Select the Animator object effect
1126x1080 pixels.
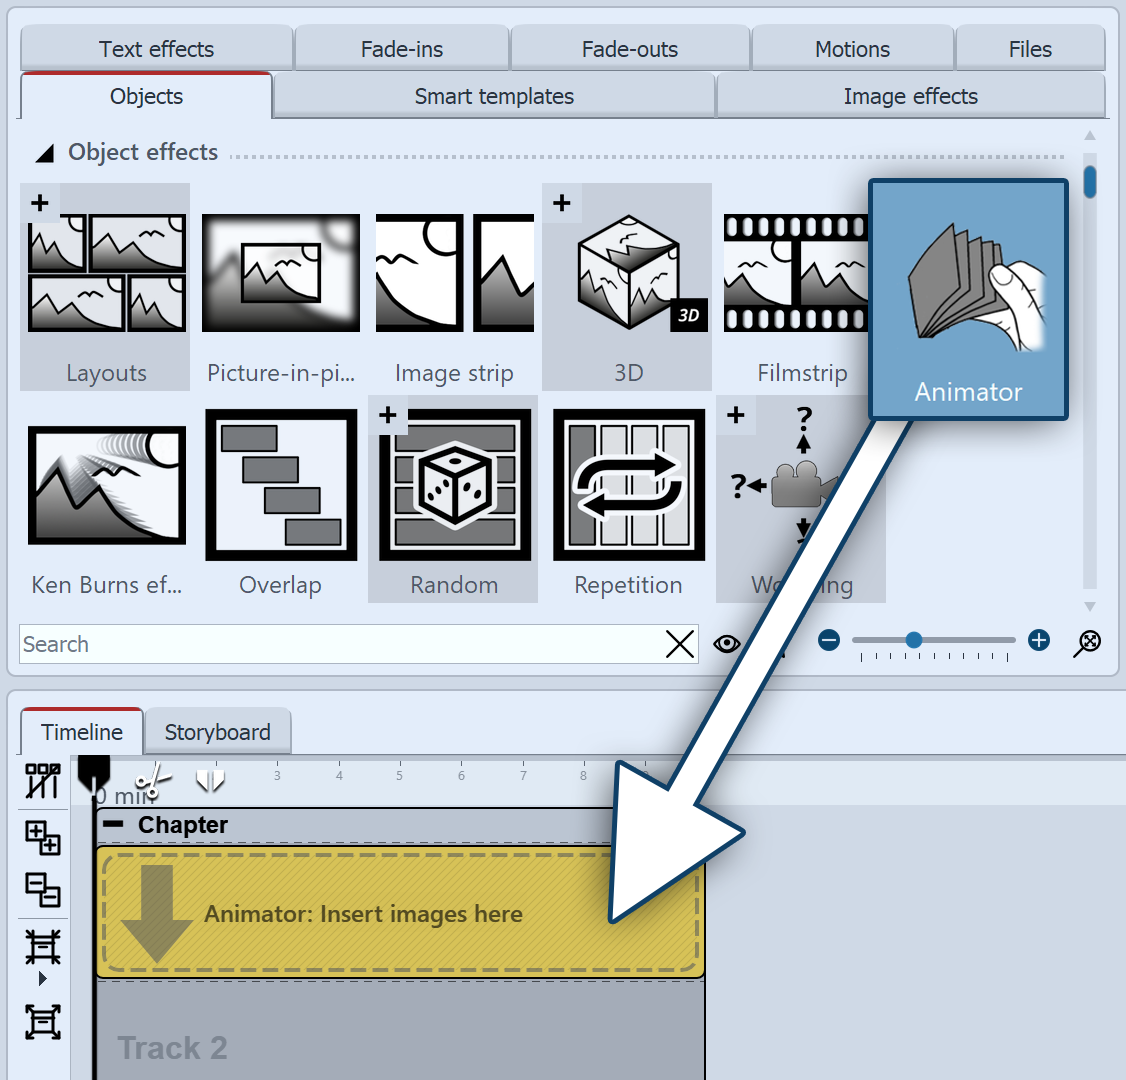click(x=967, y=300)
